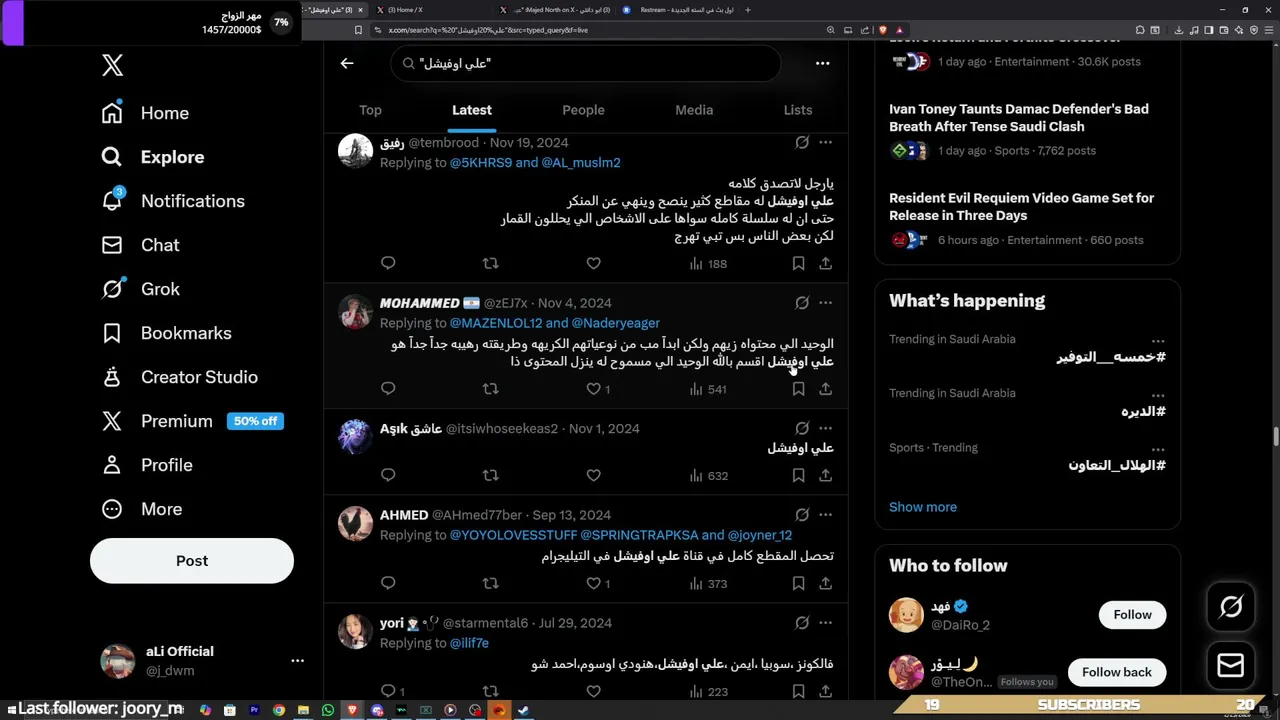Open Show more under What's happening
Viewport: 1280px width, 720px height.
click(923, 507)
